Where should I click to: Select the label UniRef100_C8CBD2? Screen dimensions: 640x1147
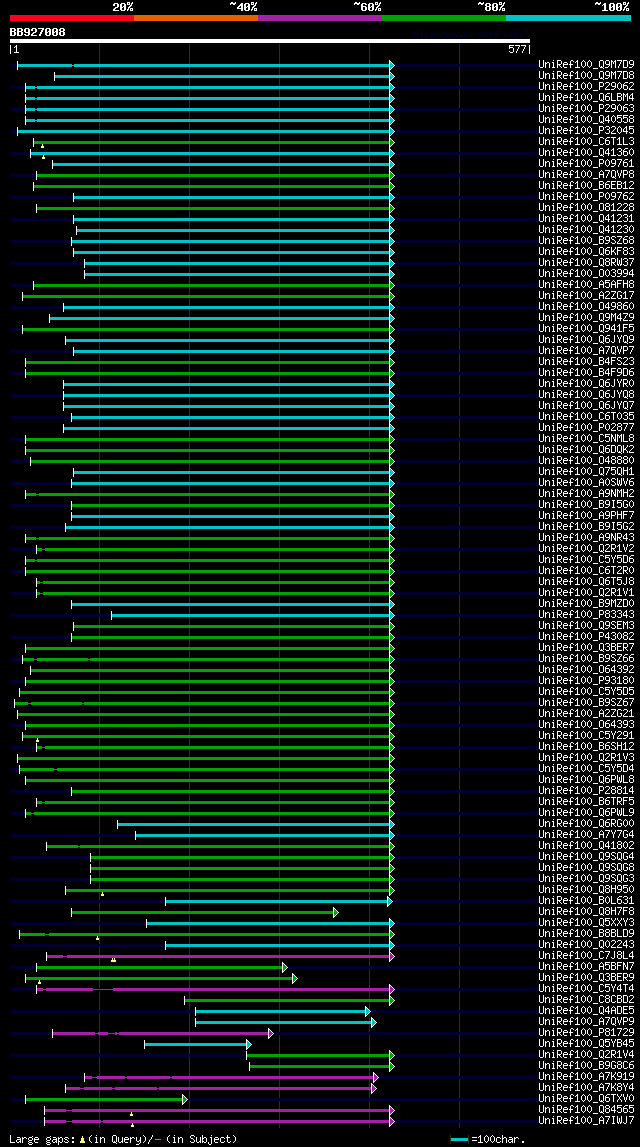coord(586,999)
